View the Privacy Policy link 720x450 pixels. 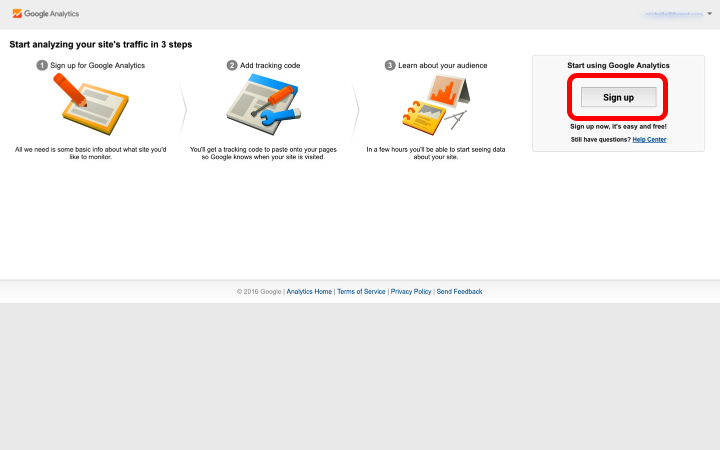point(411,291)
